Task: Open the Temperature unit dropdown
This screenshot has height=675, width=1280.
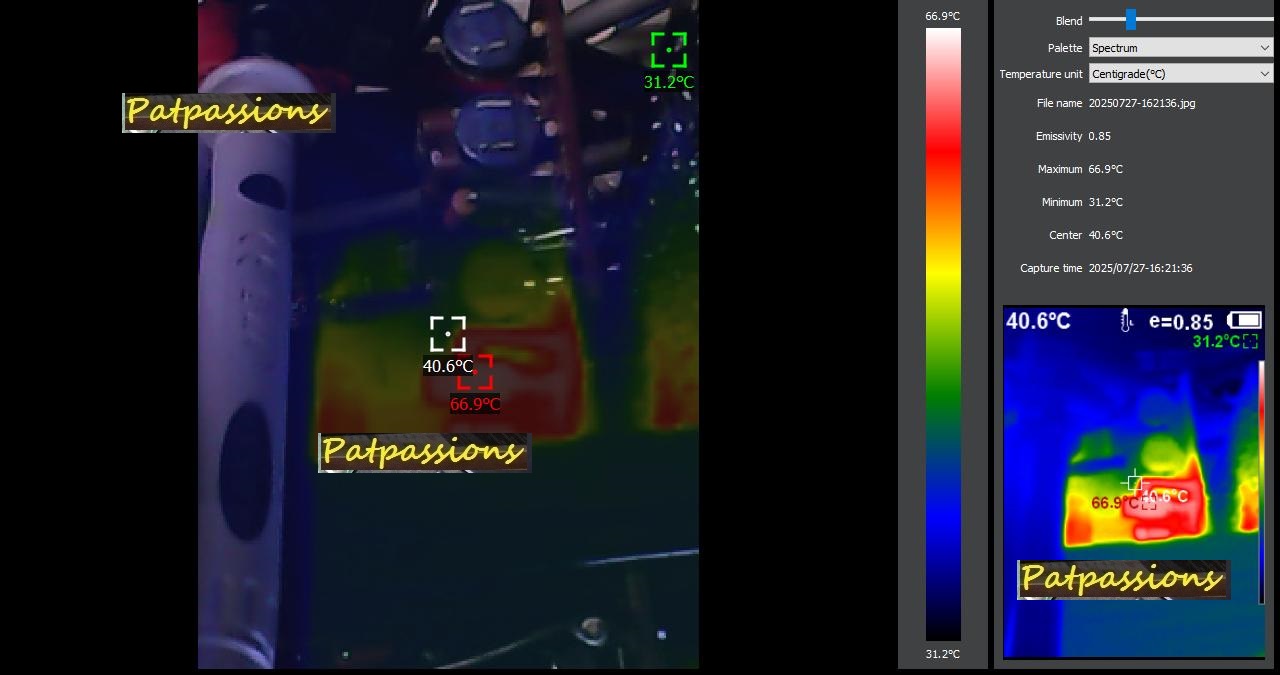Action: point(1179,74)
